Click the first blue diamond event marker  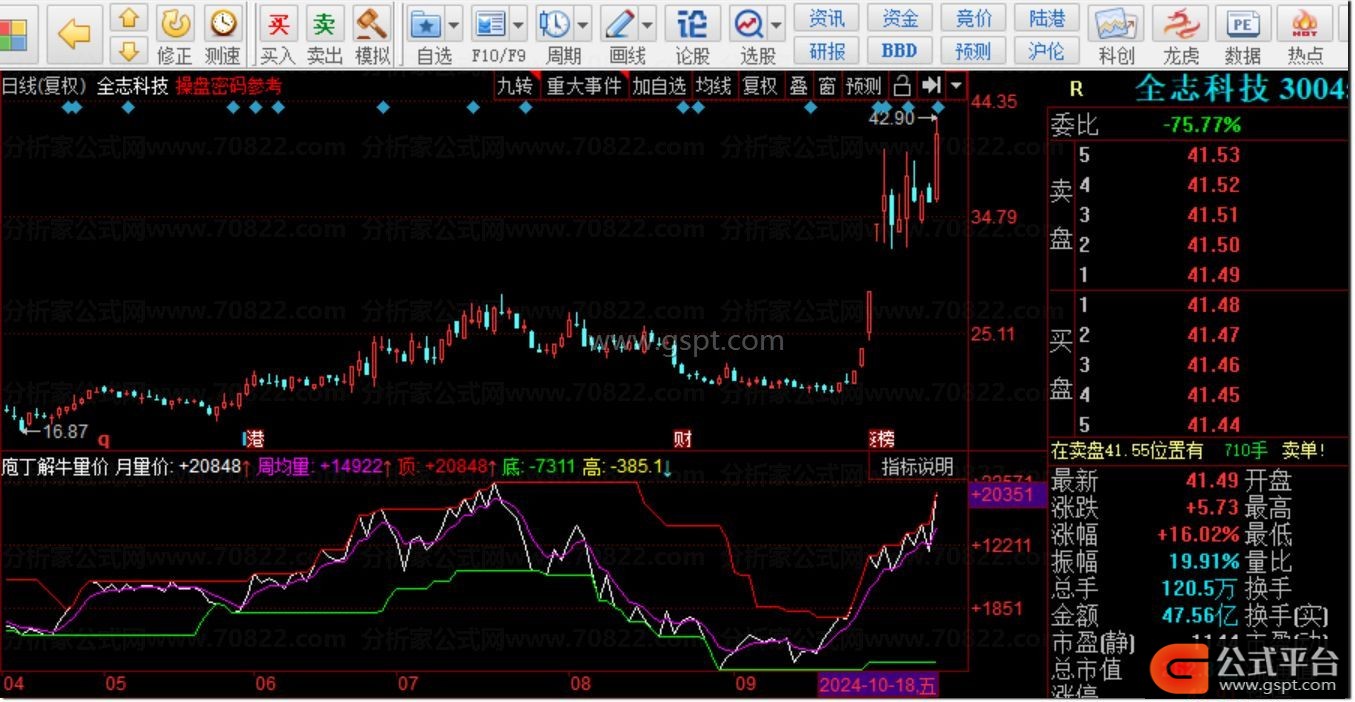pyautogui.click(x=70, y=107)
